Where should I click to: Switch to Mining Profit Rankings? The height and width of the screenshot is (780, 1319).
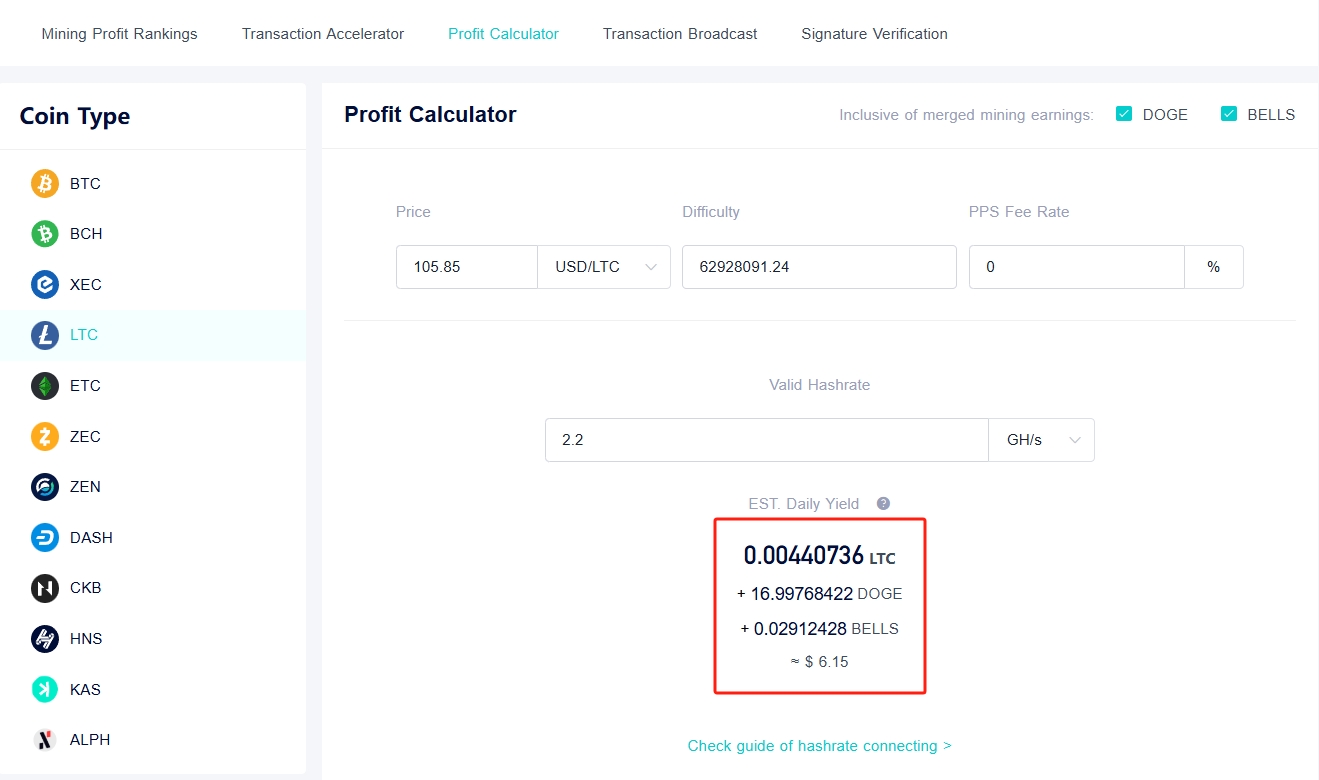click(118, 33)
